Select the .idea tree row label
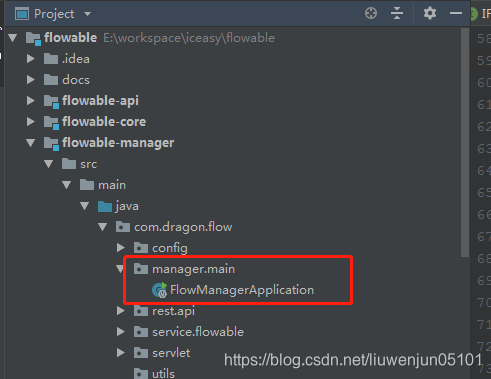The height and width of the screenshot is (379, 491). [76, 59]
